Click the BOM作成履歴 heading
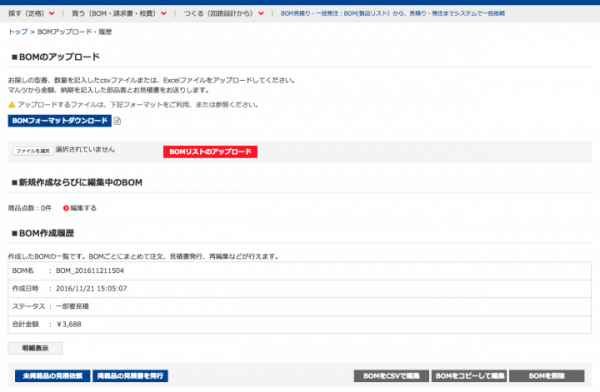The width and height of the screenshot is (600, 392). 43,233
